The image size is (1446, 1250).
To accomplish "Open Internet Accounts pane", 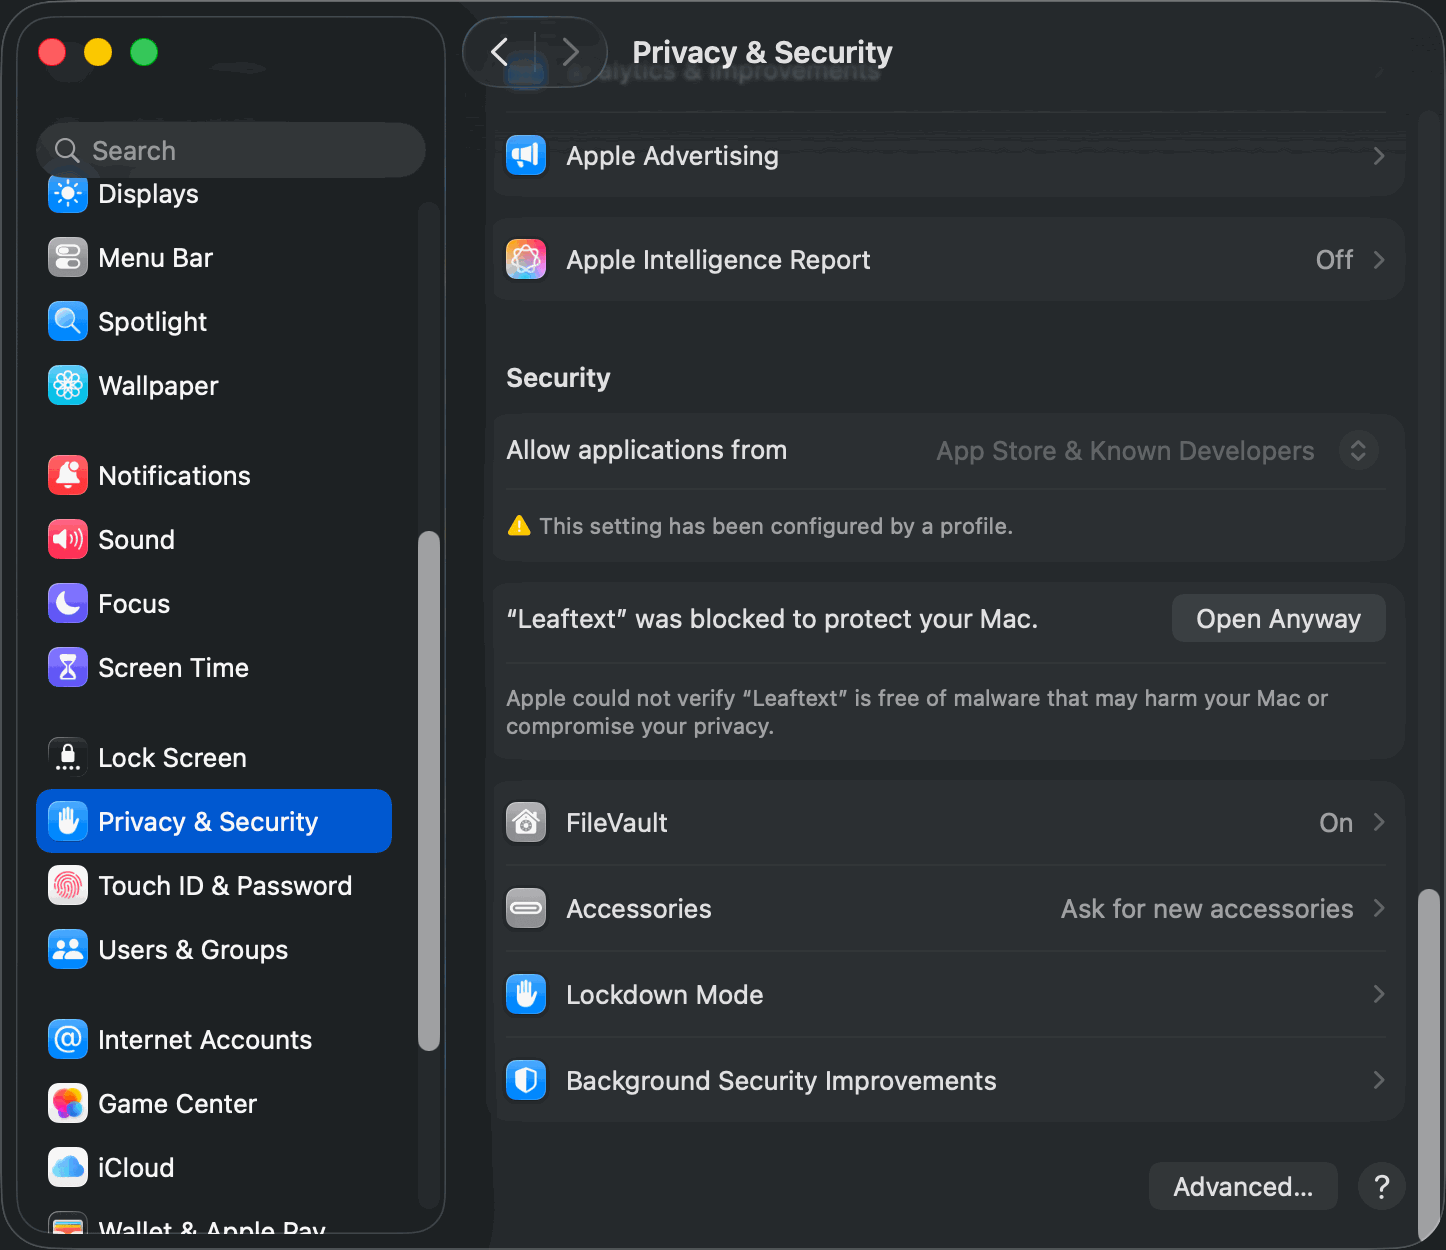I will coord(214,1040).
